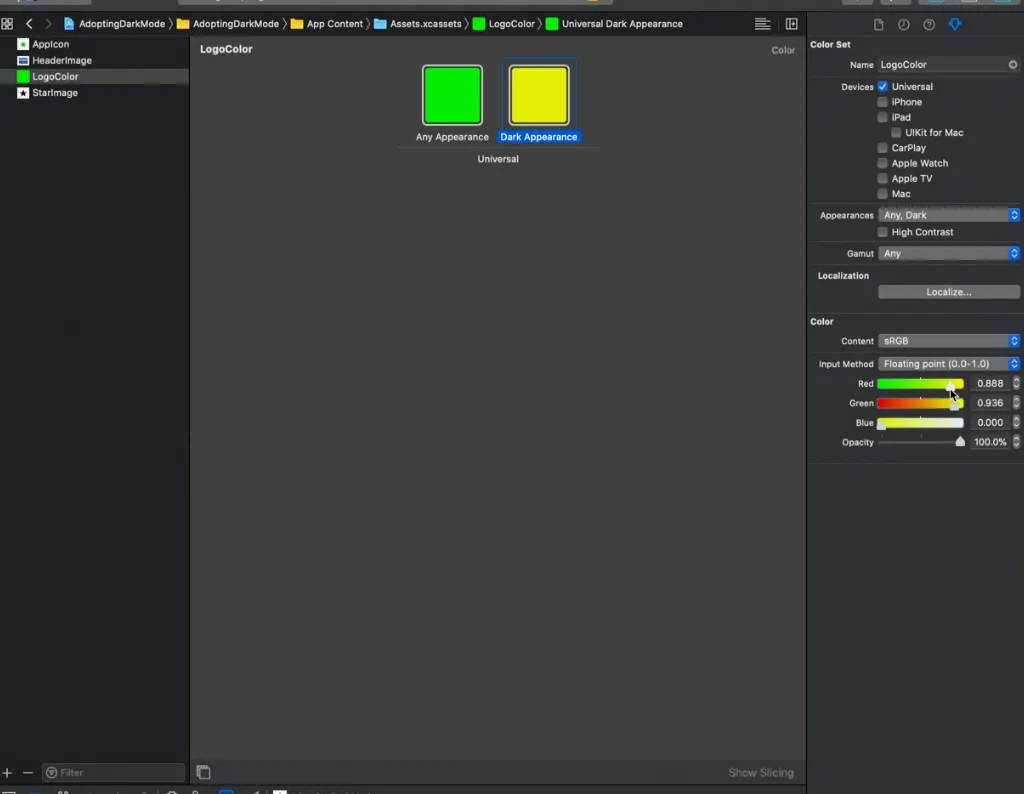The image size is (1024, 794).
Task: Click the Any Appearance label
Action: [x=452, y=137]
